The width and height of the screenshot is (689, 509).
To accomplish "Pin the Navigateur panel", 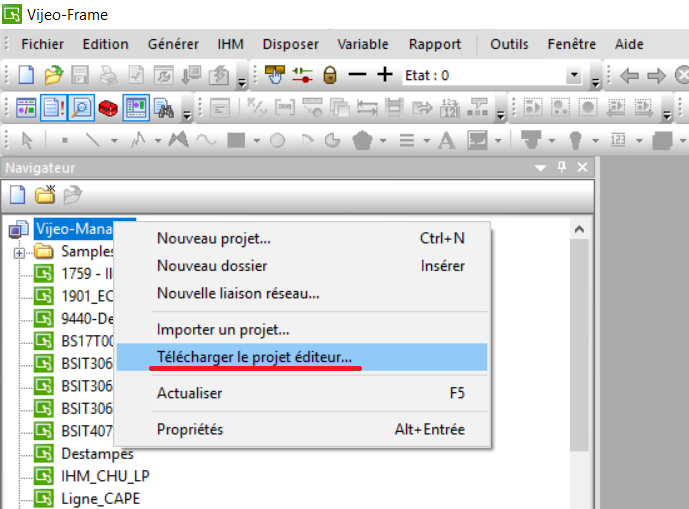I will [562, 167].
